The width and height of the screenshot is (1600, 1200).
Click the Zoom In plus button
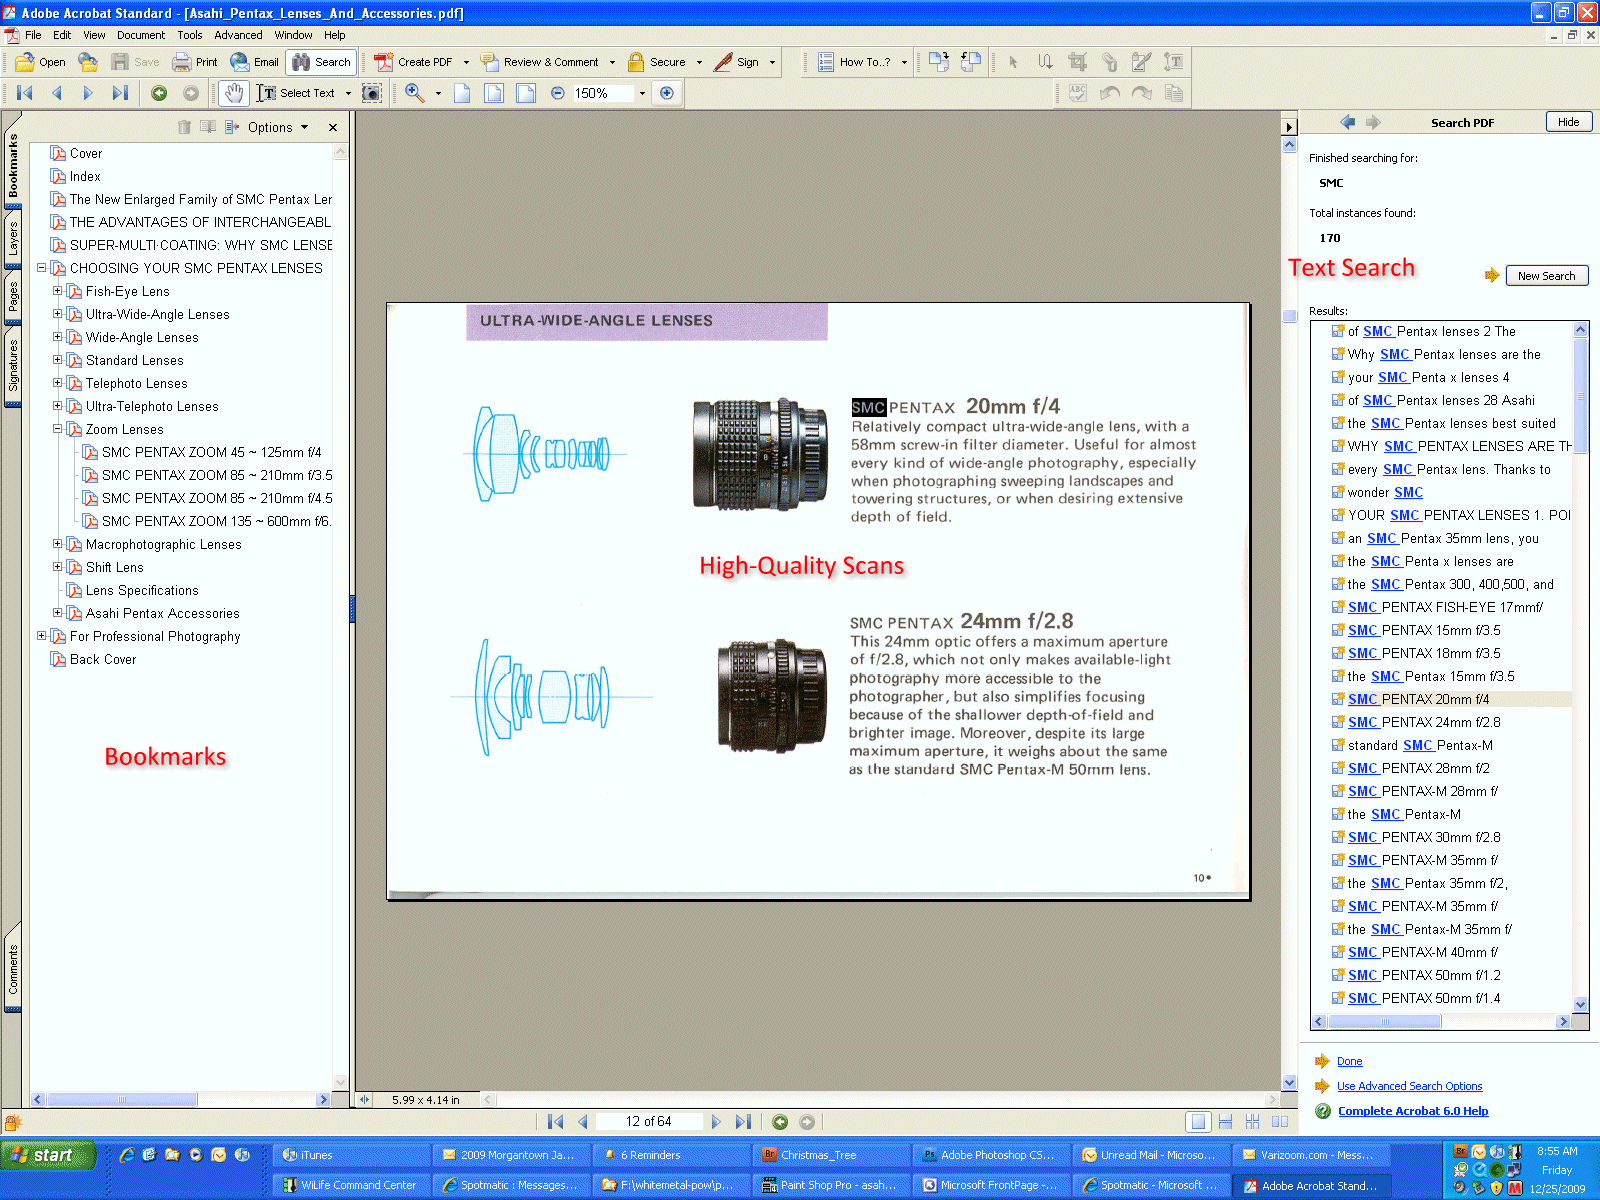(x=667, y=93)
